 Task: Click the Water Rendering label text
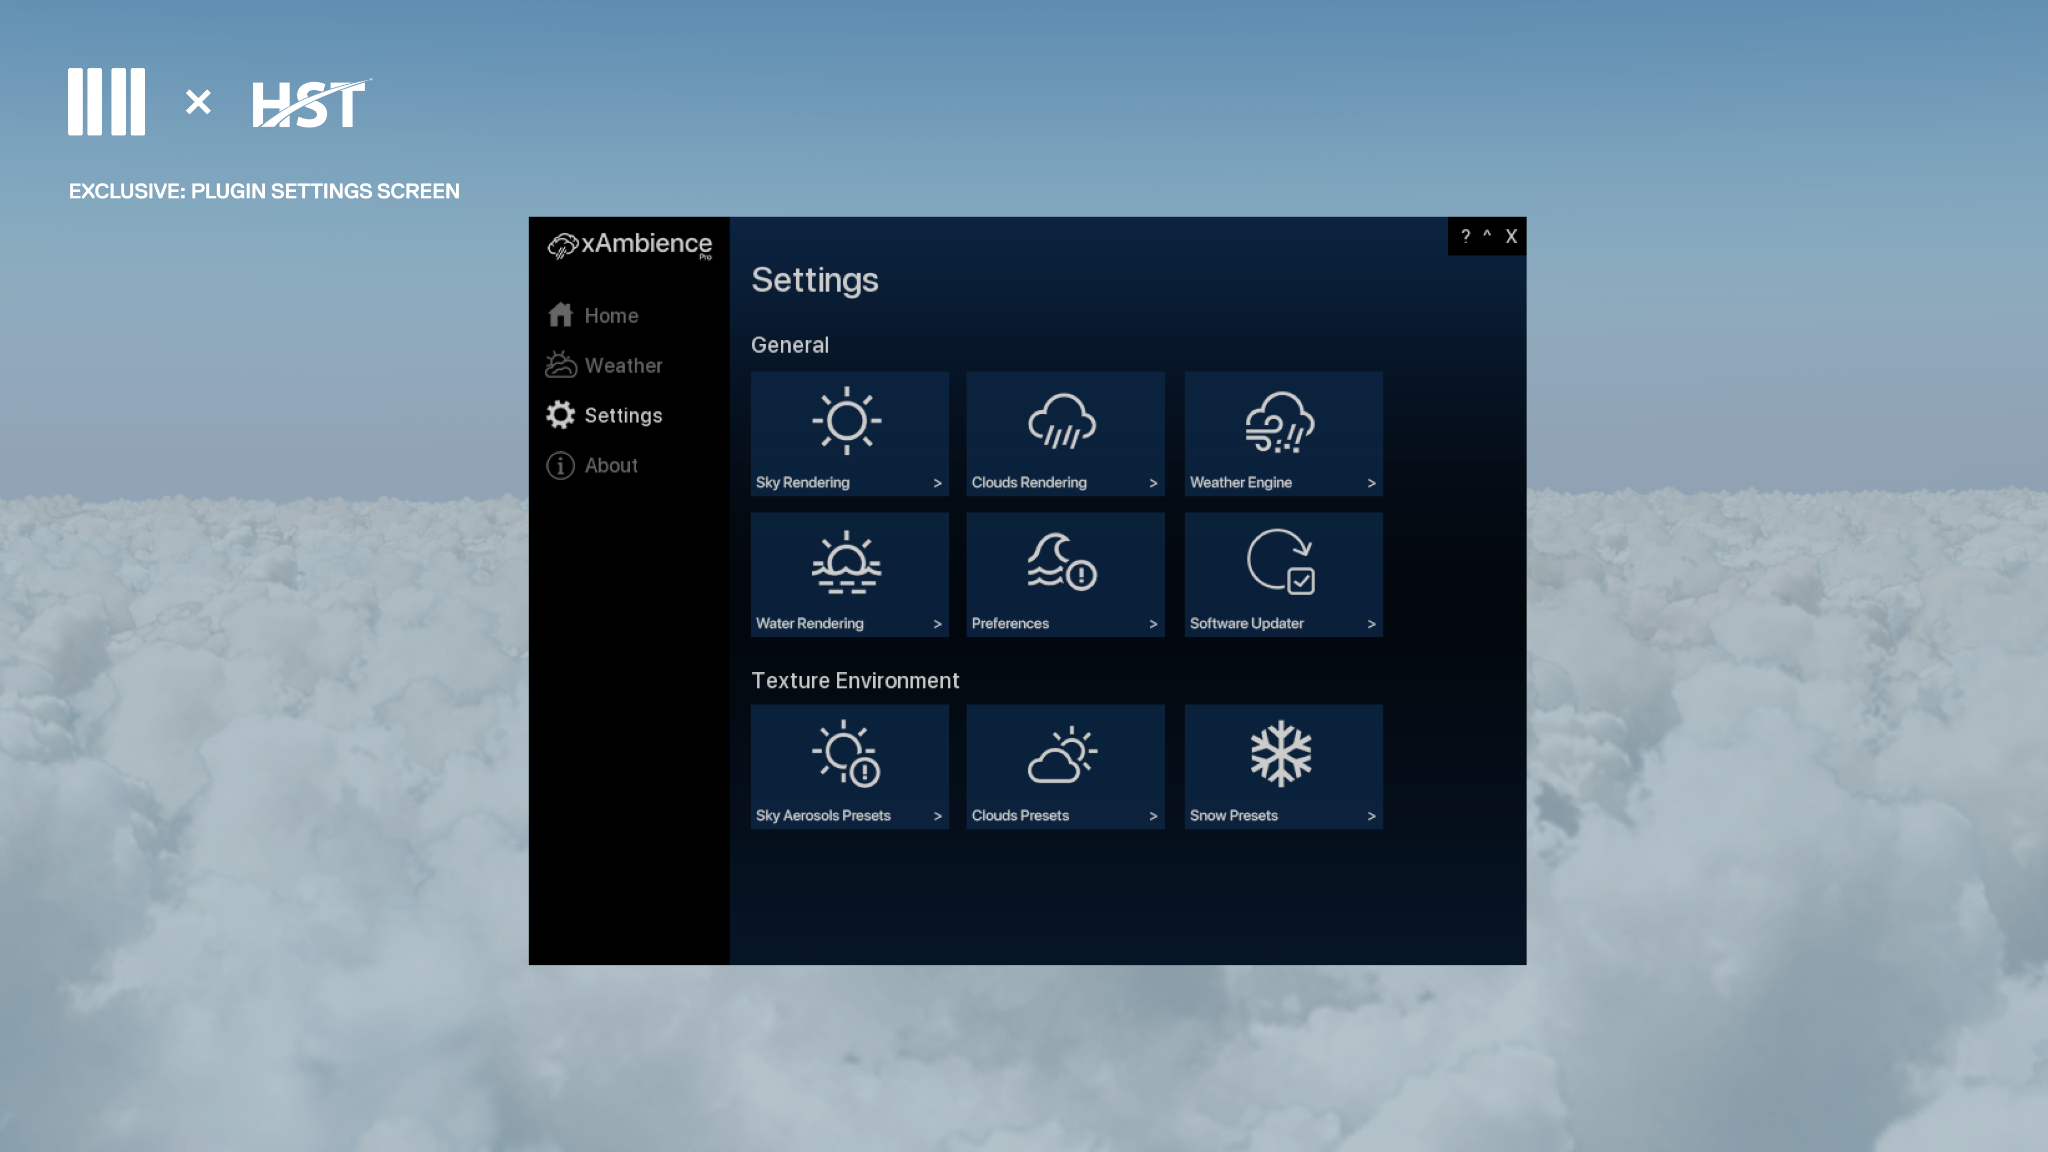809,624
